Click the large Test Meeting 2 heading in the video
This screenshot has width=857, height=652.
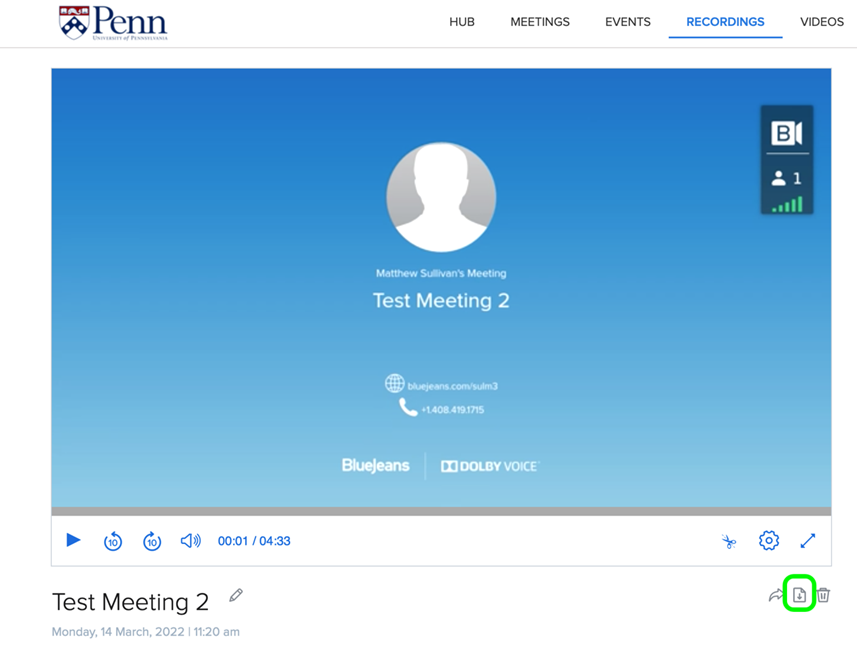(441, 301)
